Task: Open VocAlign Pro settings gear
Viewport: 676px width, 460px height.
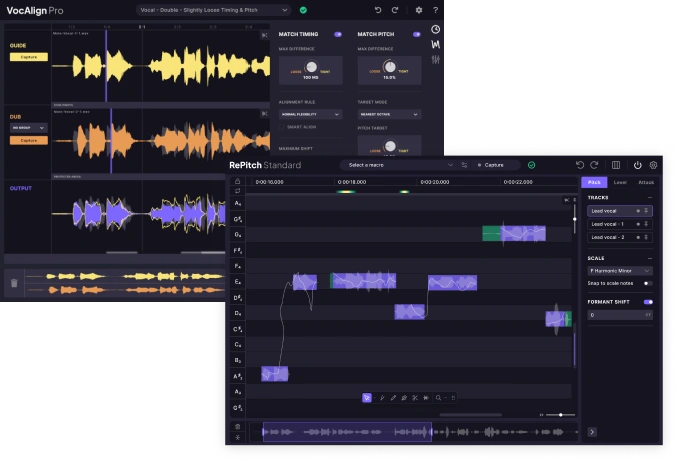Action: click(x=419, y=10)
